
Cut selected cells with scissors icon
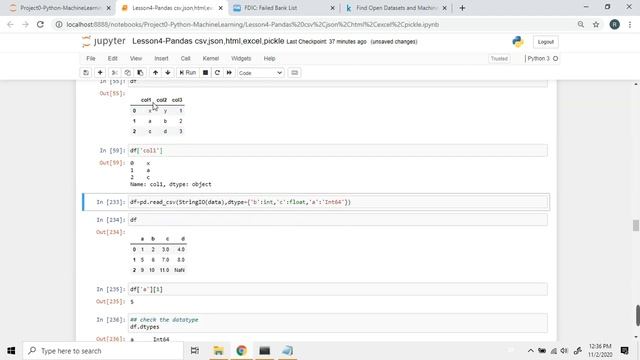pyautogui.click(x=115, y=73)
